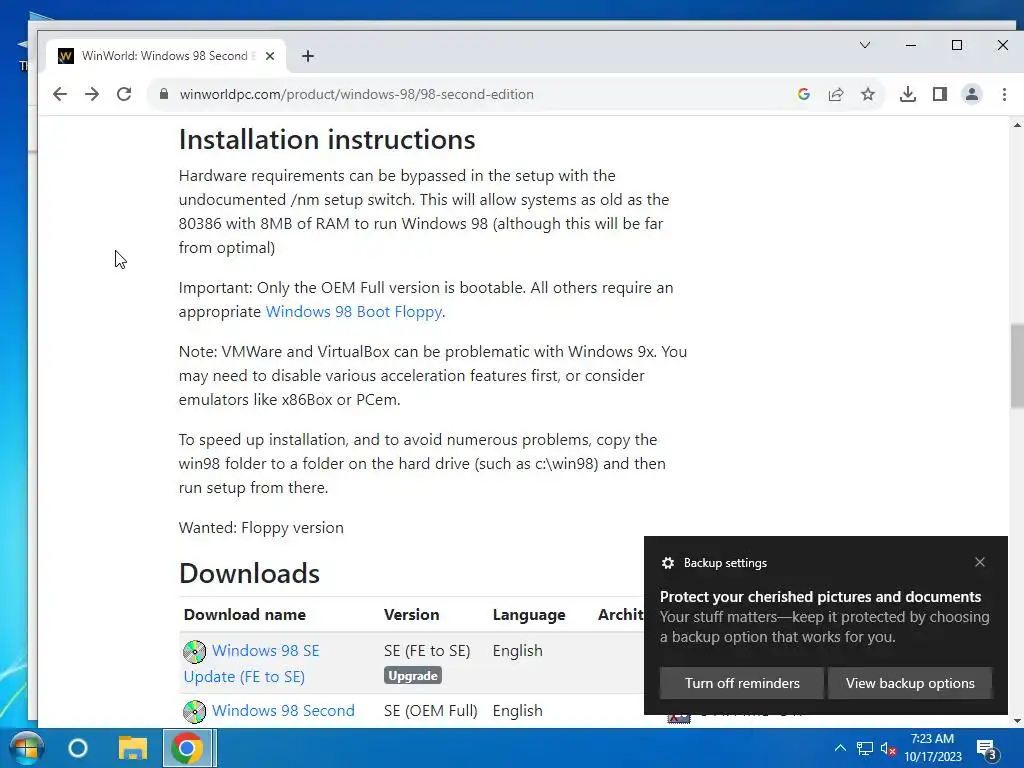The width and height of the screenshot is (1024, 768).
Task: Open the Action Center notifications icon
Action: [986, 750]
